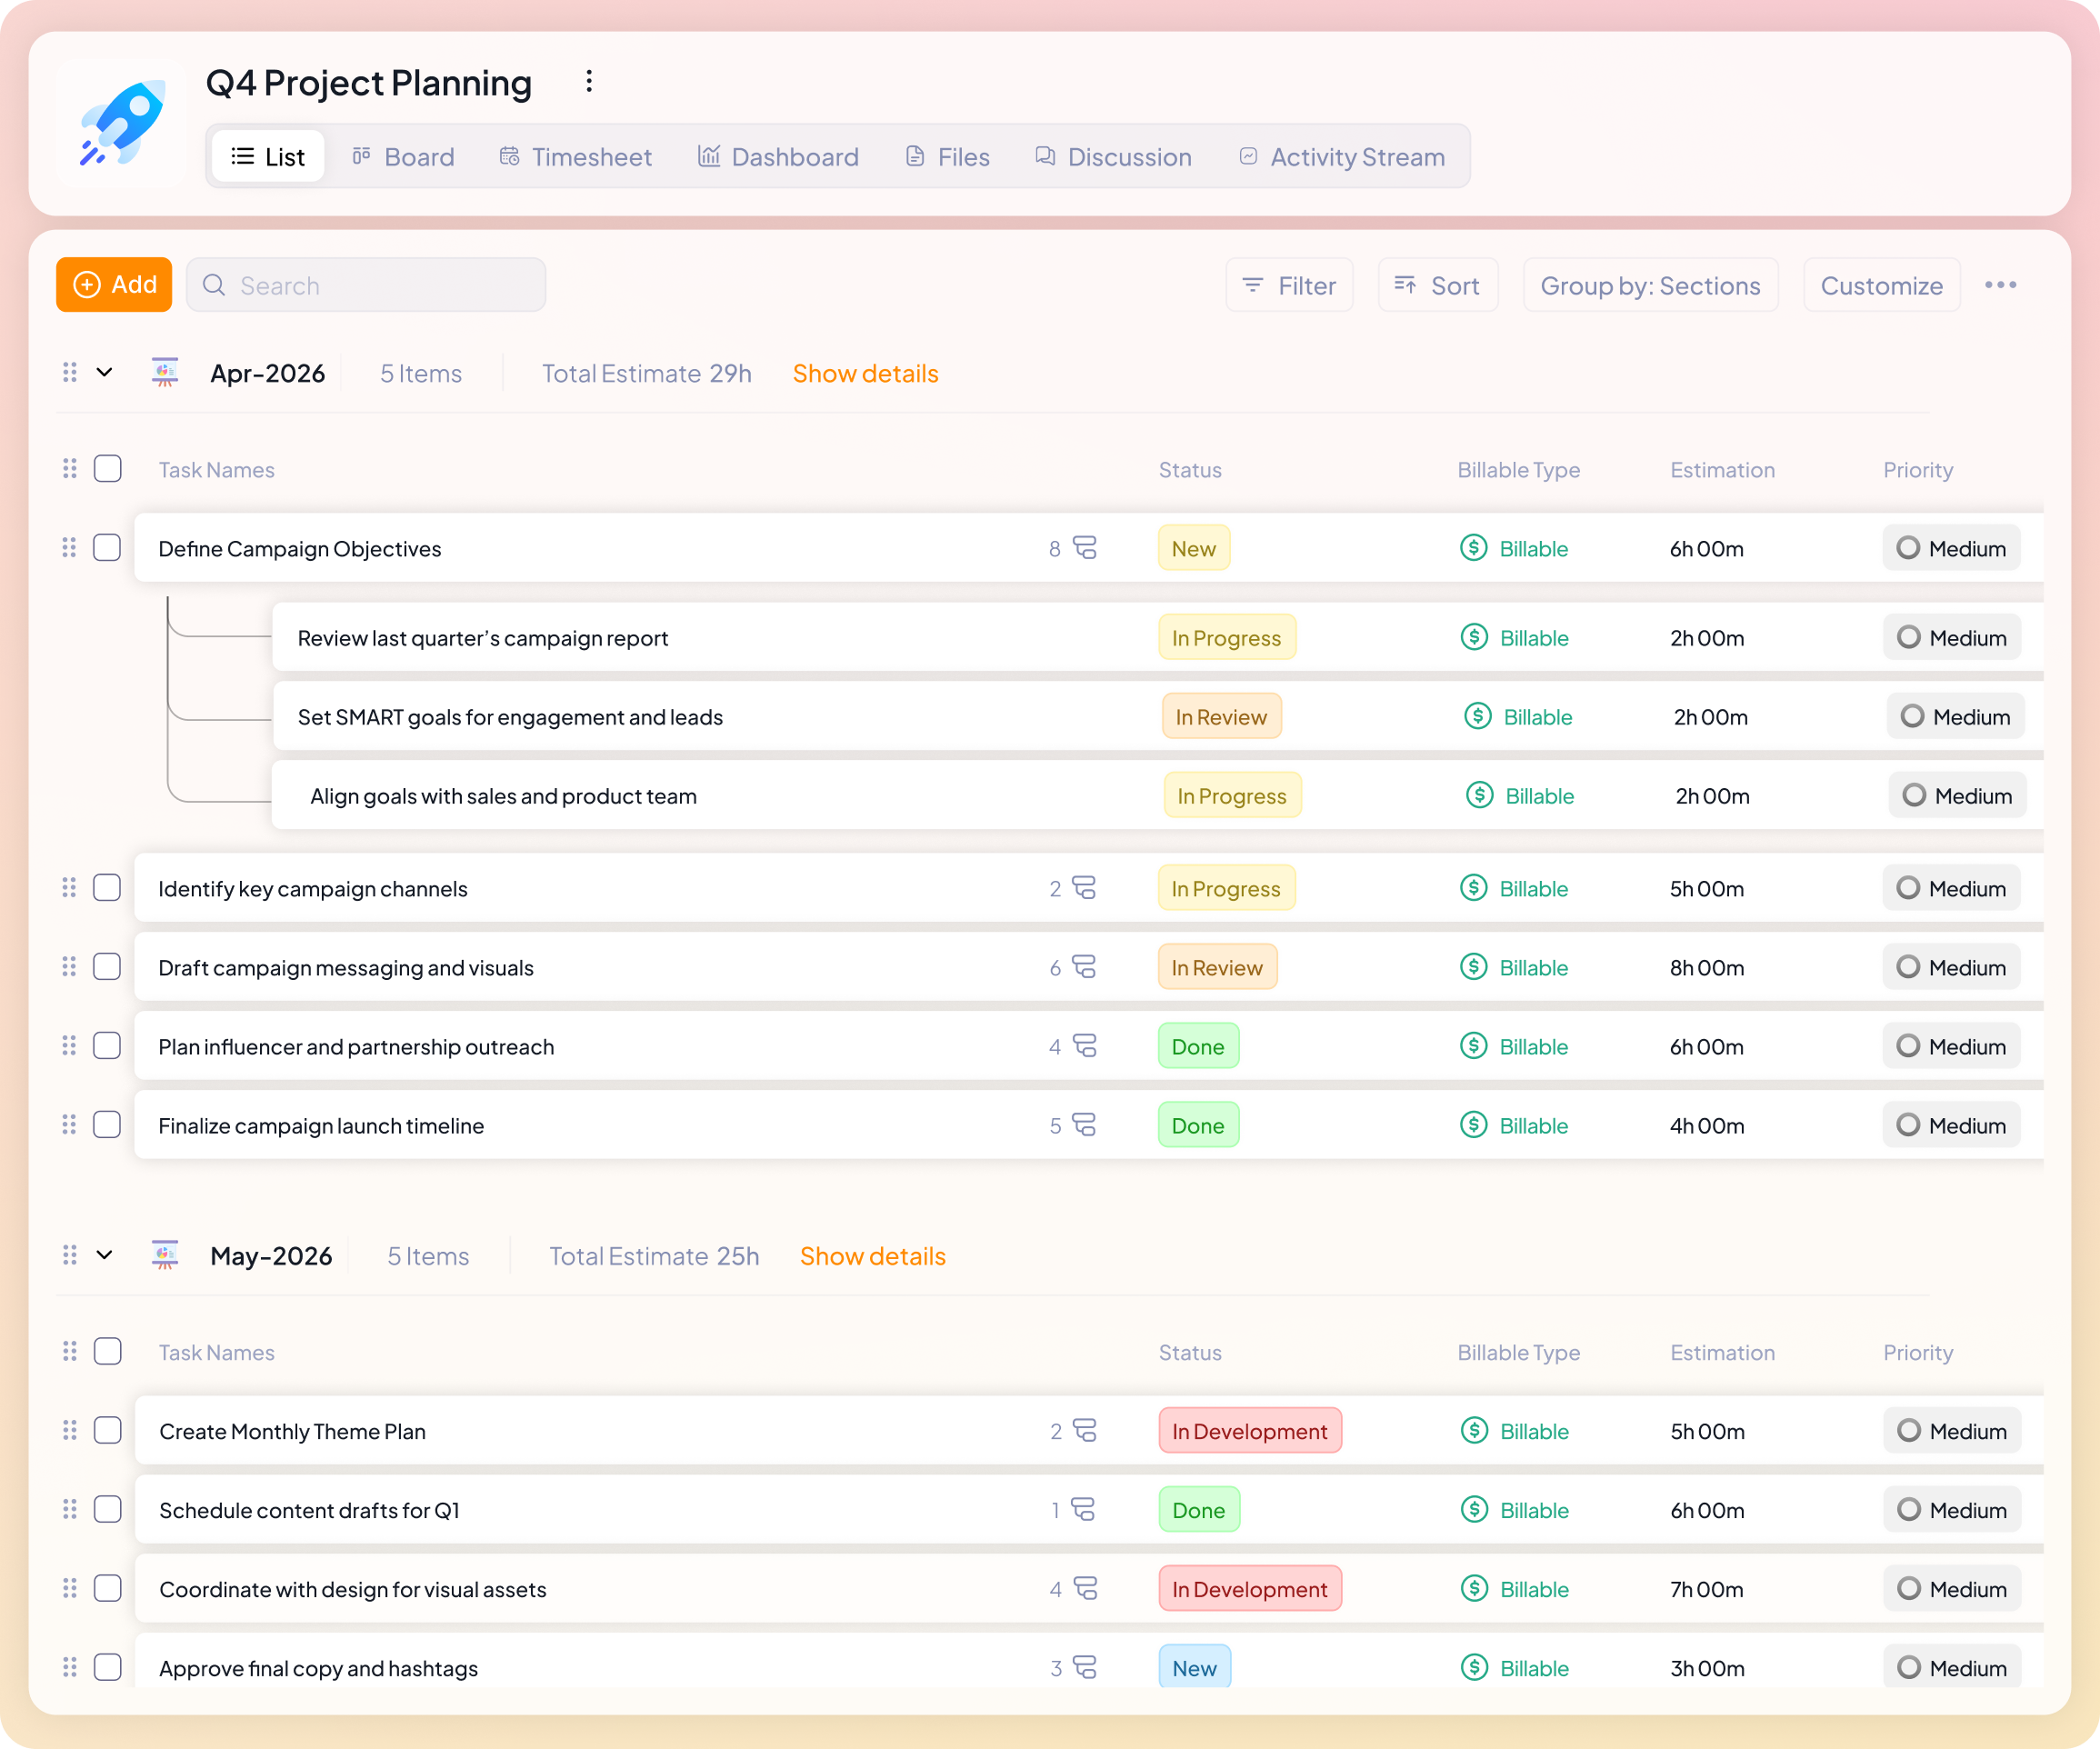
Task: Open the Activity Stream tab
Action: [1342, 157]
